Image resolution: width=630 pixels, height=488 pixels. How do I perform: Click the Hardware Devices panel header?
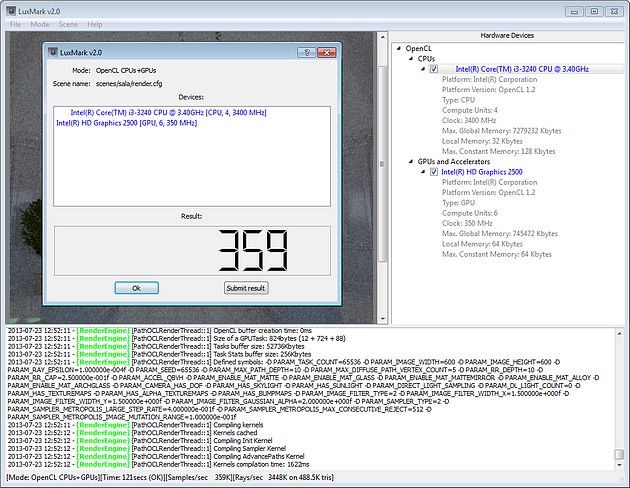(x=507, y=35)
